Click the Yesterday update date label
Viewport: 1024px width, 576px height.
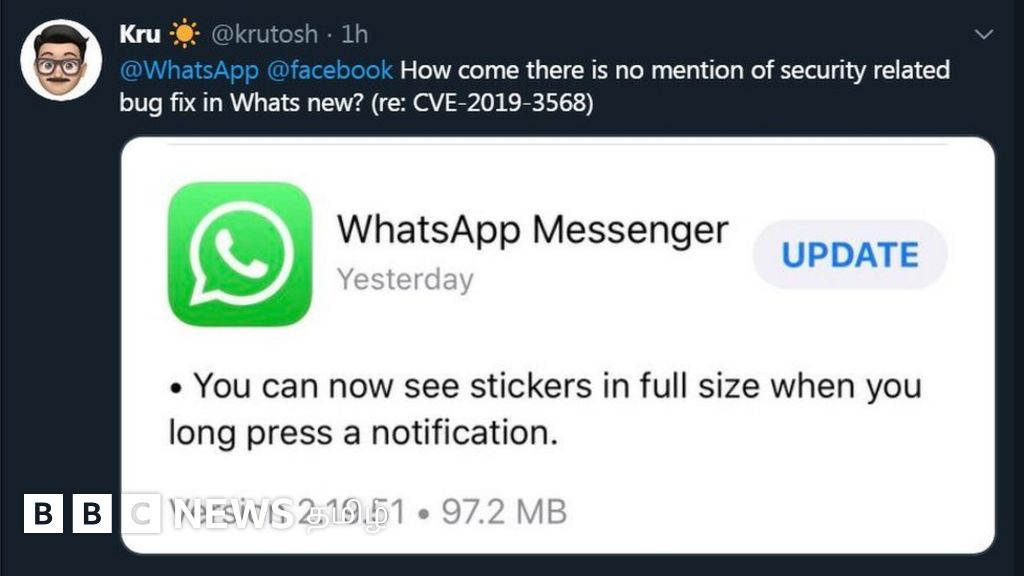click(x=405, y=280)
